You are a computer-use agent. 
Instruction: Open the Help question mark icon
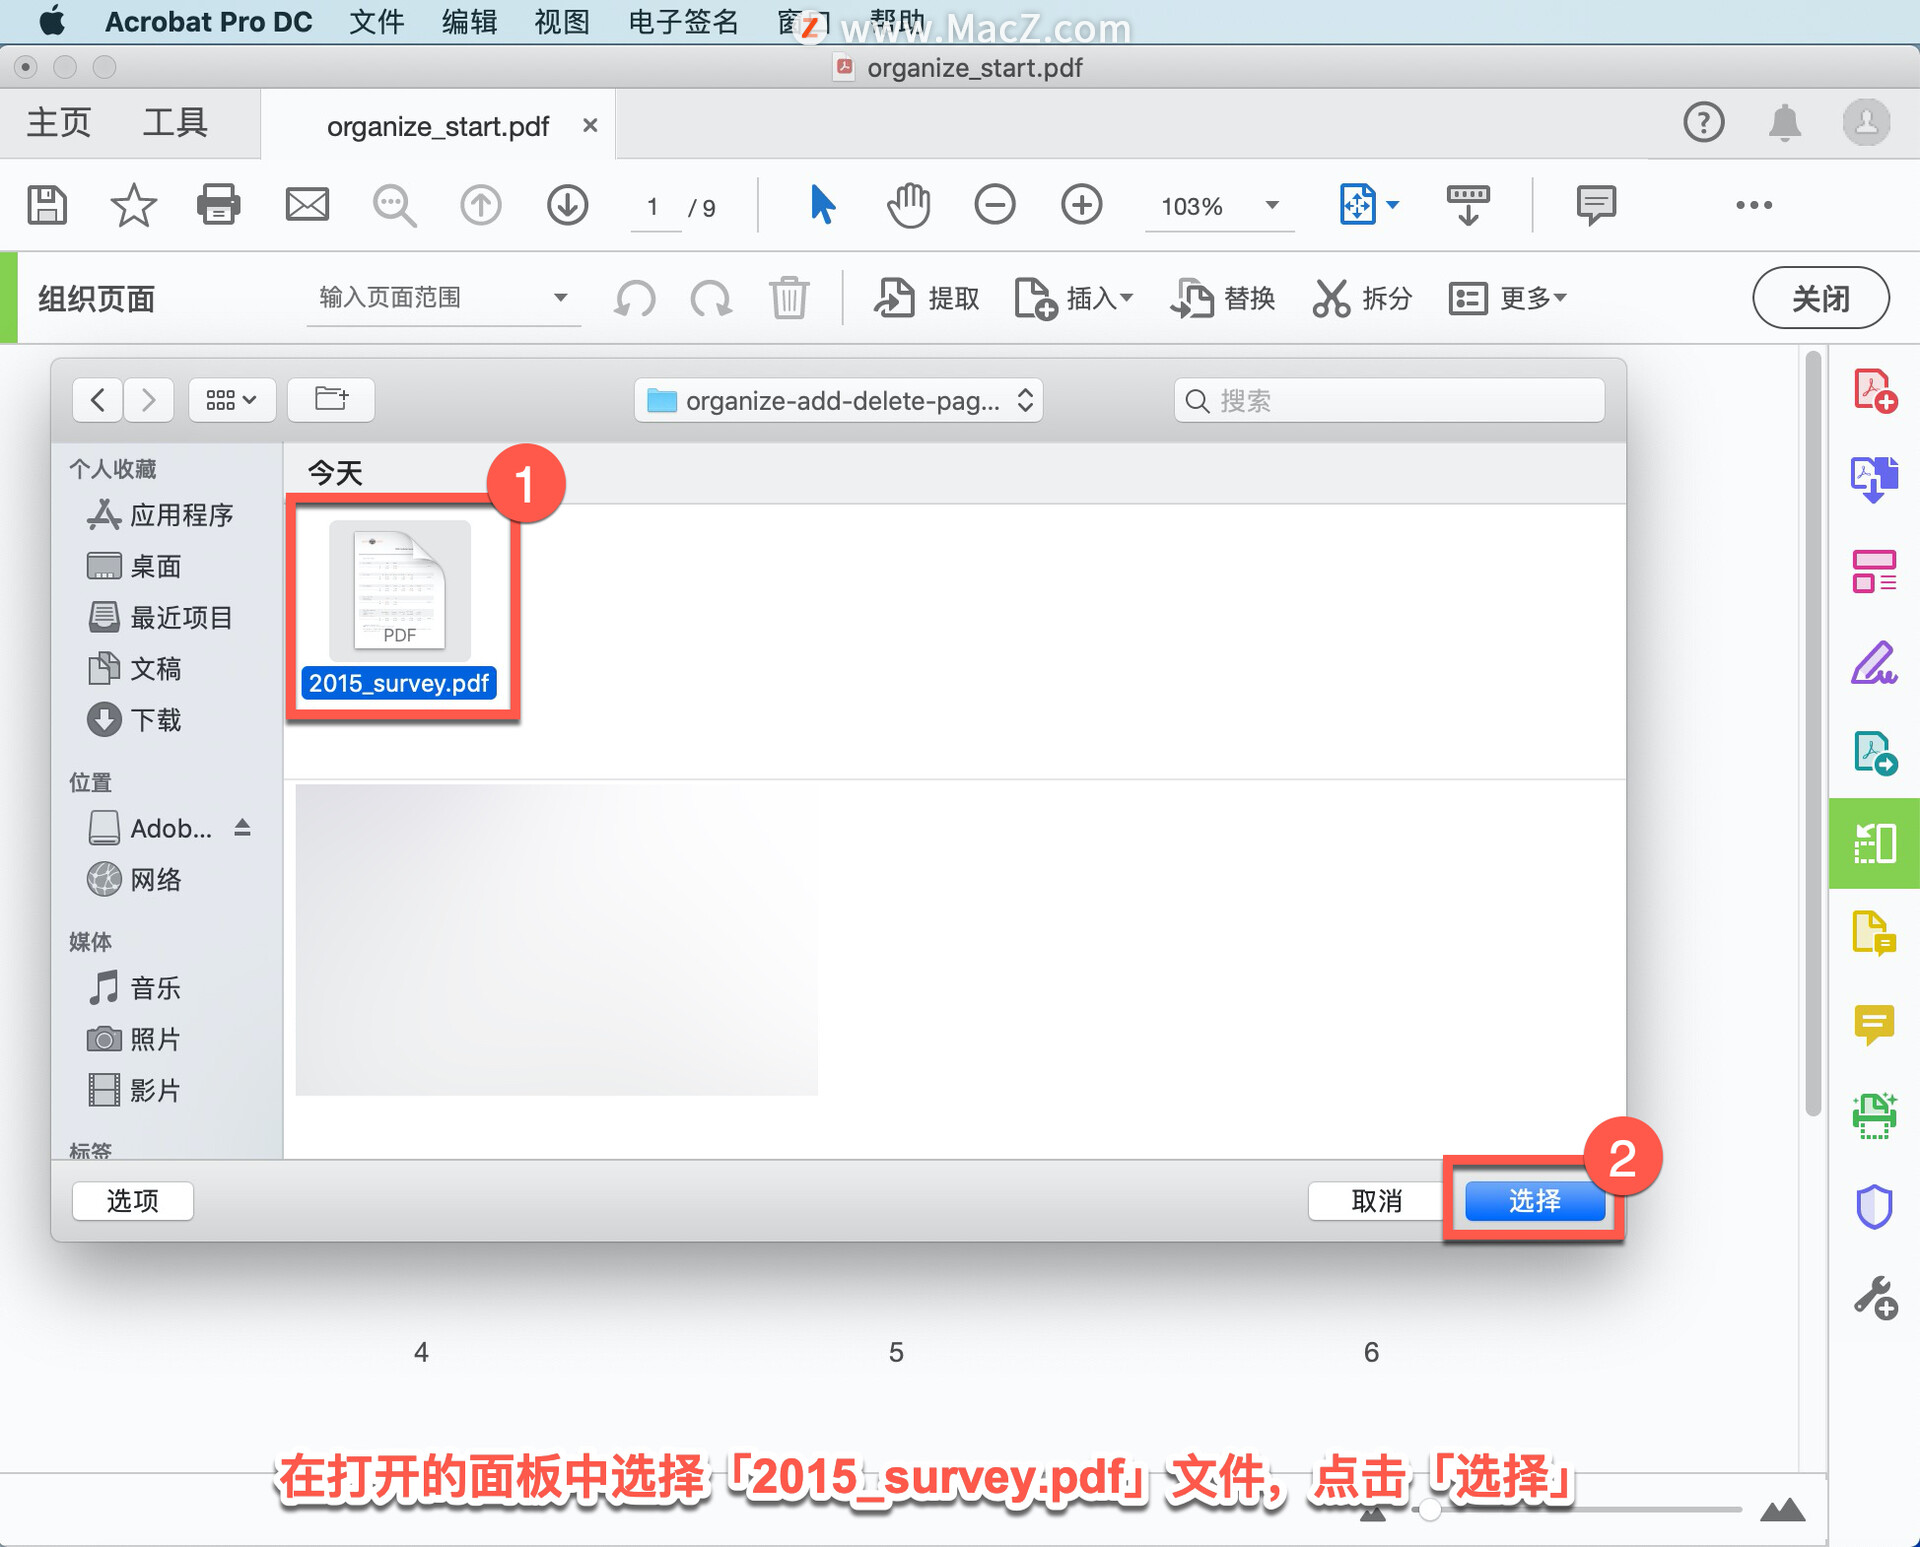pyautogui.click(x=1704, y=123)
